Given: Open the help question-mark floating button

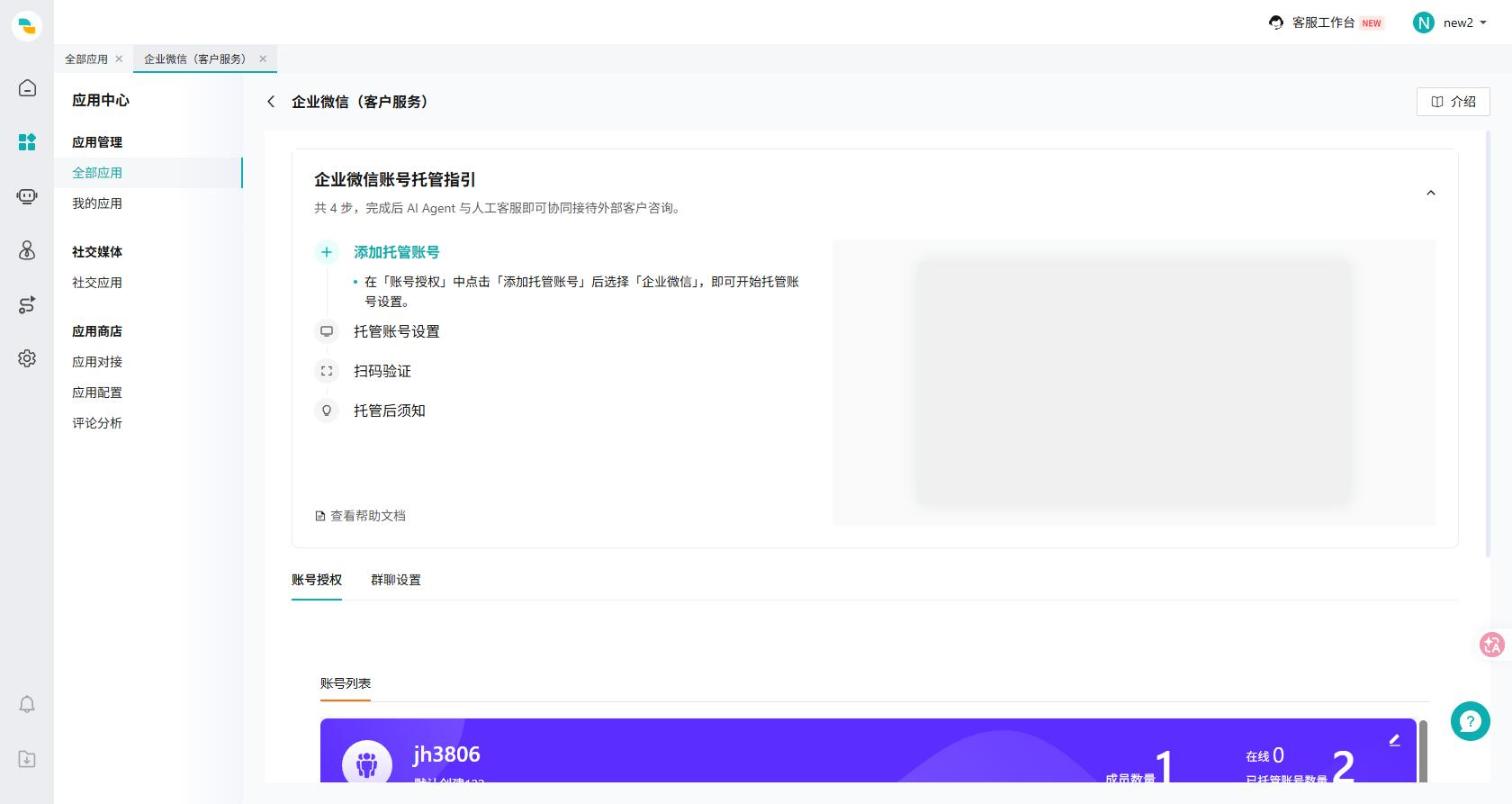Looking at the screenshot, I should 1470,721.
